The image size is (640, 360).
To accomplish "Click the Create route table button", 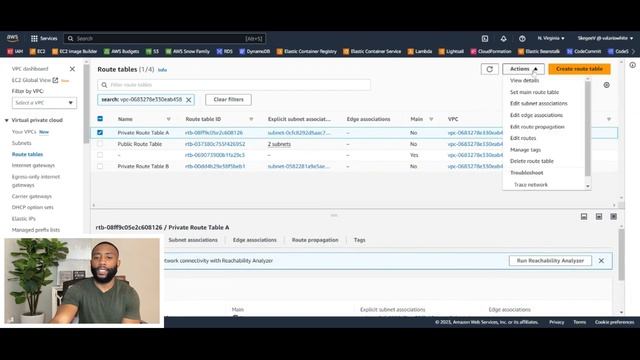I will click(579, 69).
